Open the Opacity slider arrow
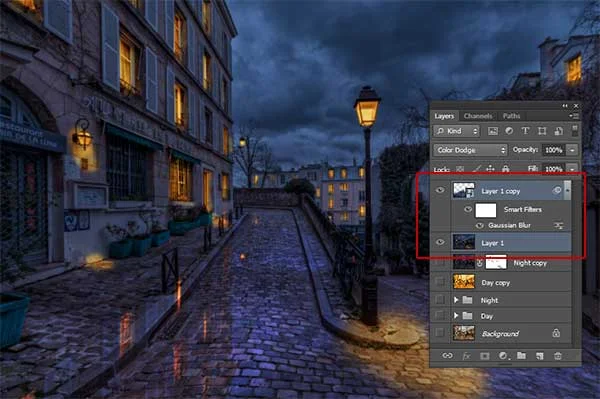Image resolution: width=600 pixels, height=399 pixels. [572, 150]
